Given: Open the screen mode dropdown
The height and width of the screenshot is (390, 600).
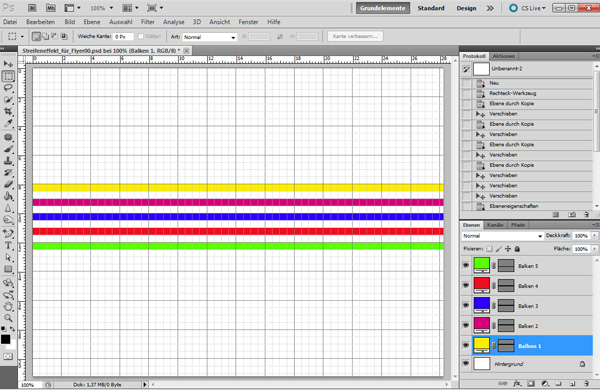Looking at the screenshot, I should tap(155, 8).
